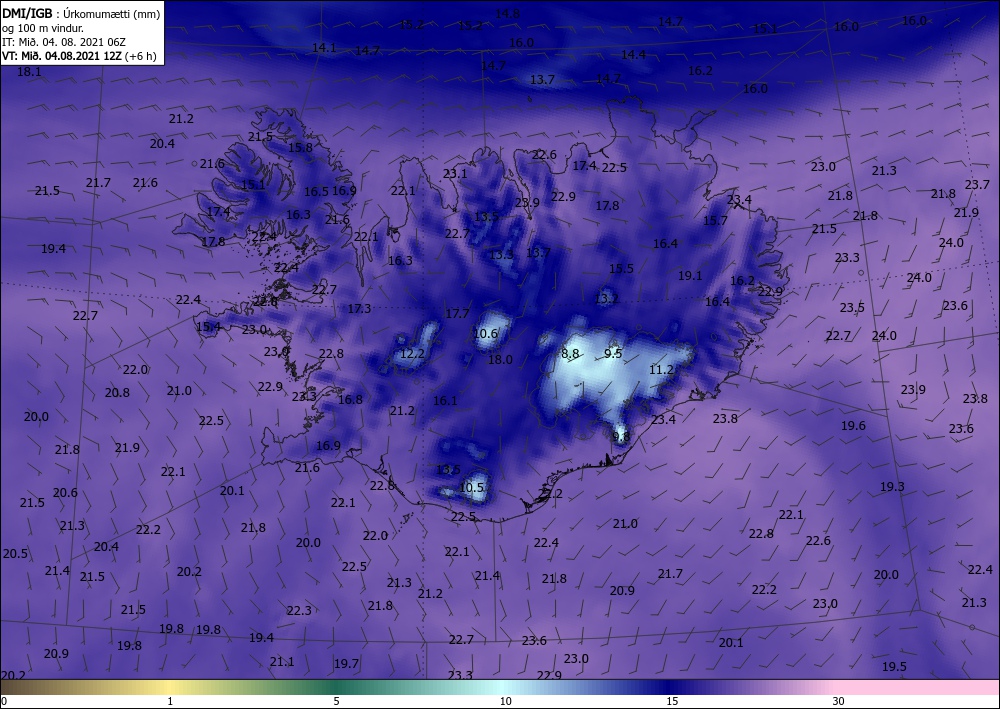Click the 23.7 value at the right edge
1000x709 pixels.
(977, 185)
